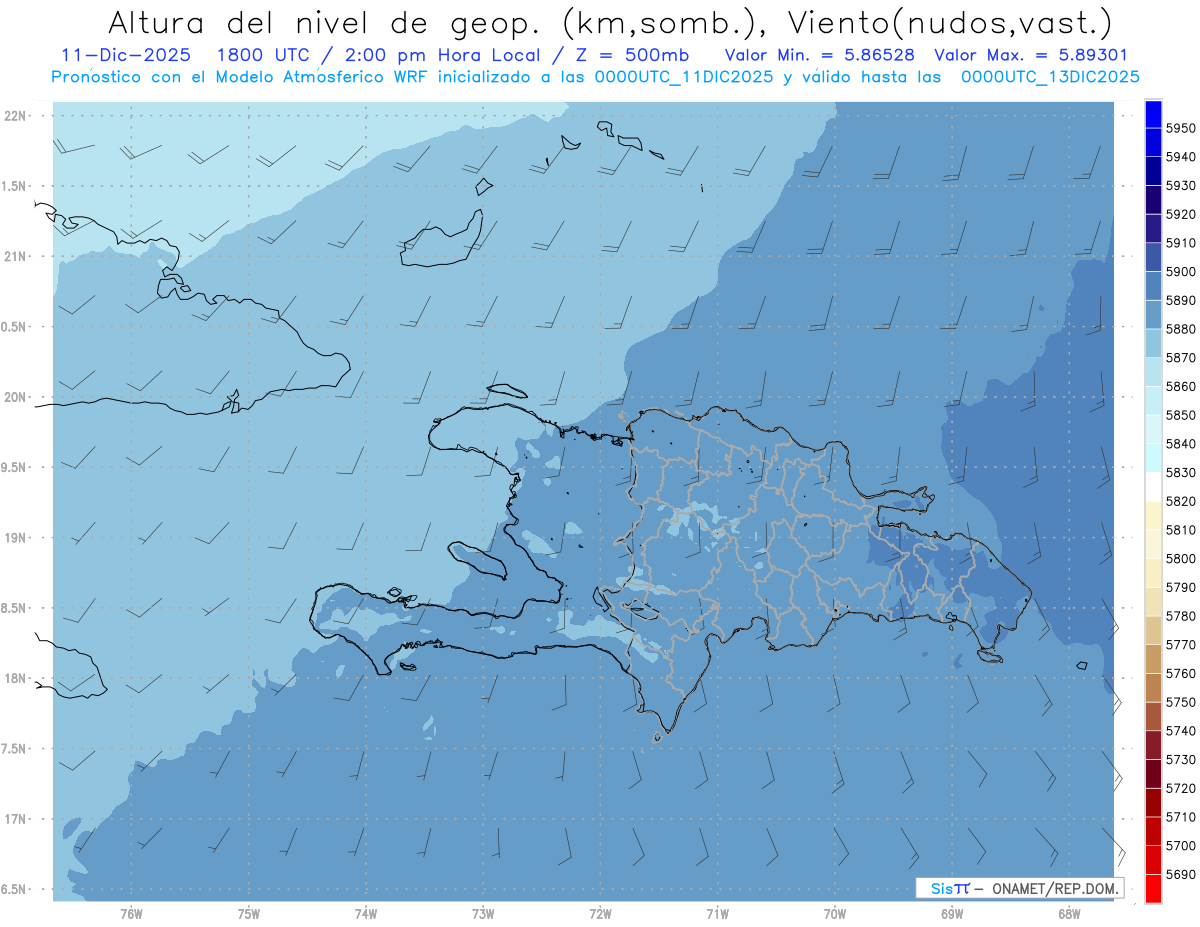Click the map title 'Altura del nivel de geop.'

pos(327,22)
